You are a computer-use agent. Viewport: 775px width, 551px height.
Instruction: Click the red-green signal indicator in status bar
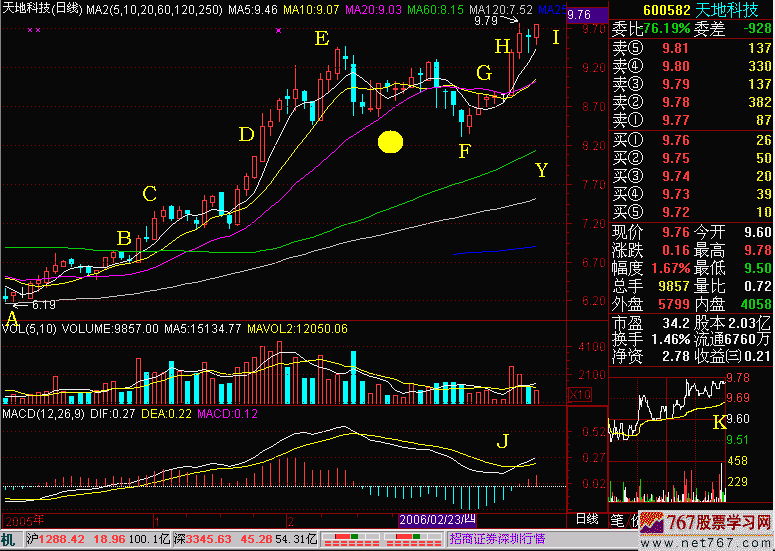click(x=357, y=538)
